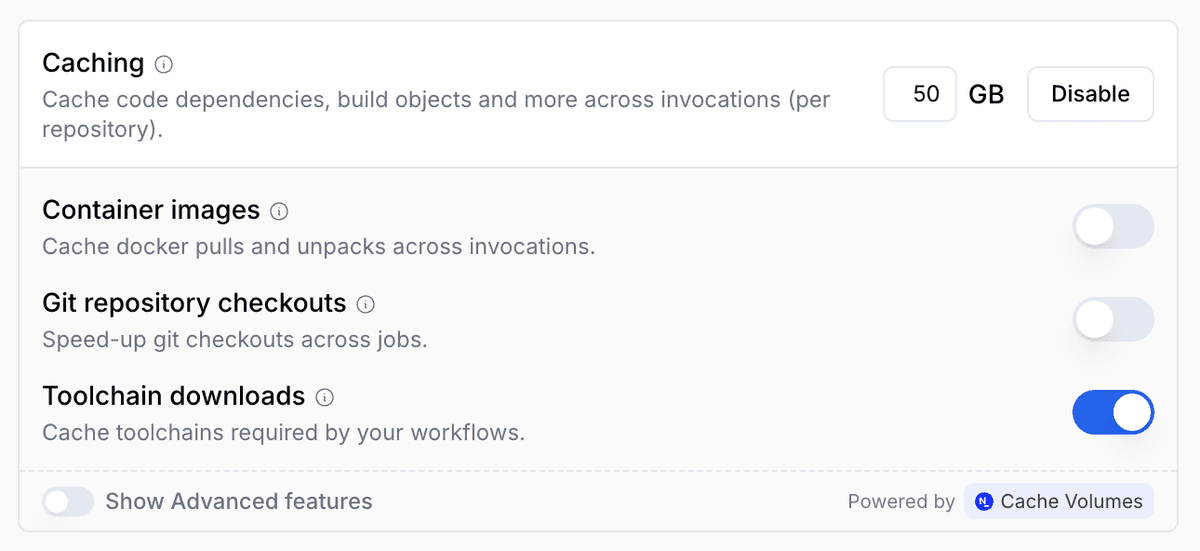Open the Container images info icon
1200x551 pixels.
click(280, 212)
